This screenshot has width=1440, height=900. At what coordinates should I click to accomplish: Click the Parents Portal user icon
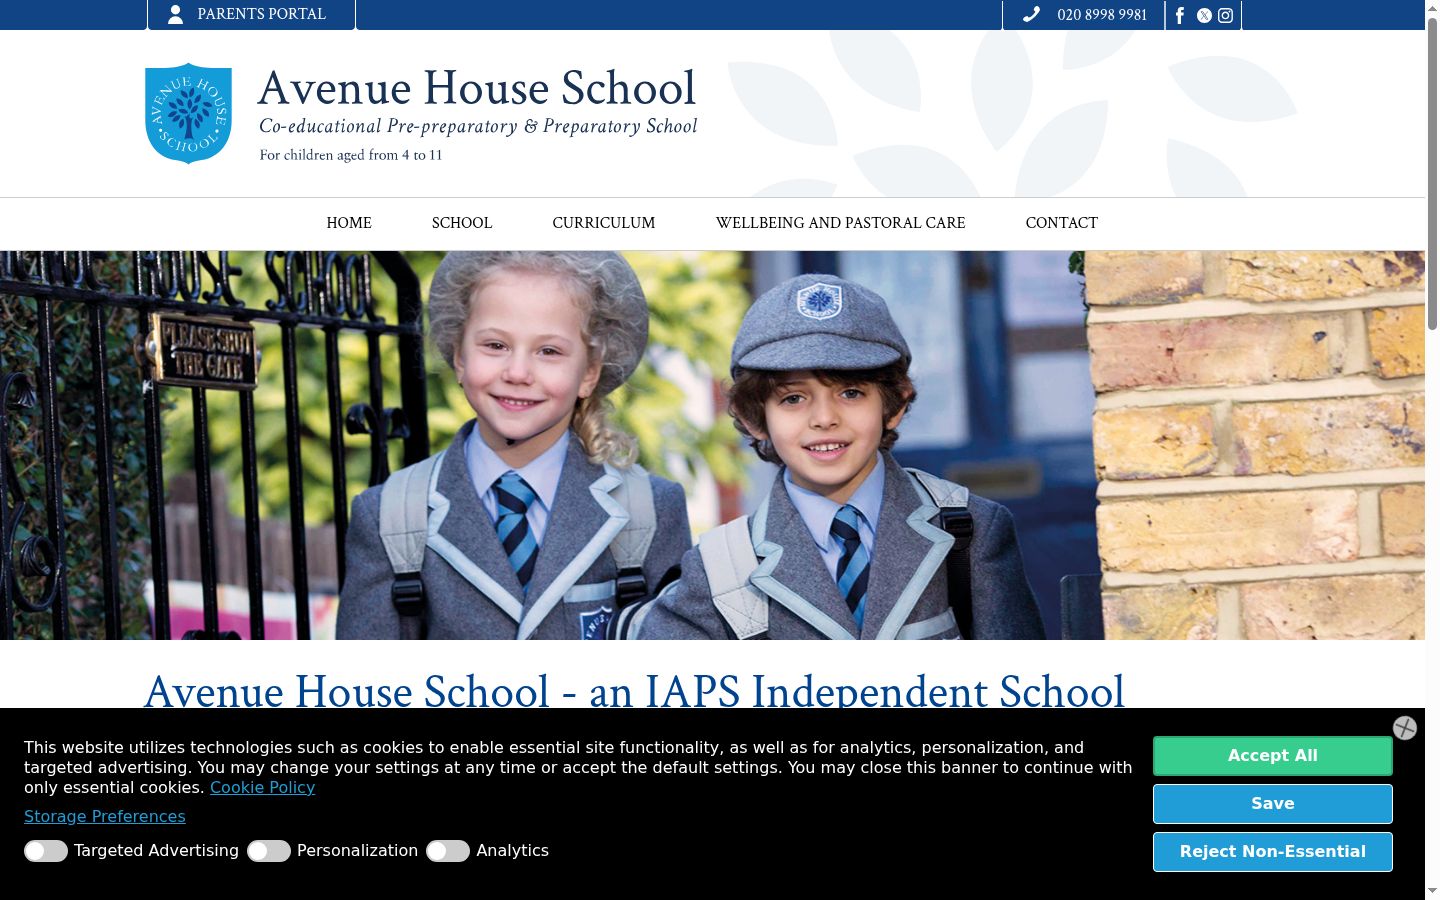tap(175, 14)
